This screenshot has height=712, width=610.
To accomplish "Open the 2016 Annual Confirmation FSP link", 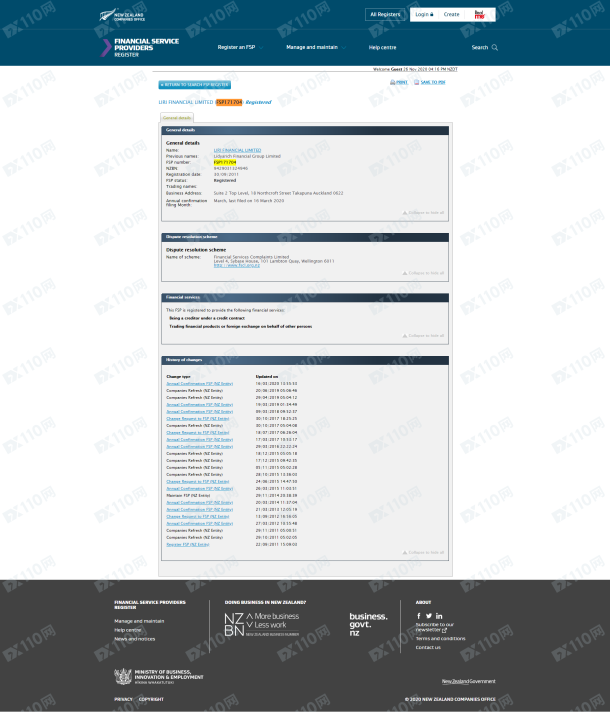I will coord(199,446).
